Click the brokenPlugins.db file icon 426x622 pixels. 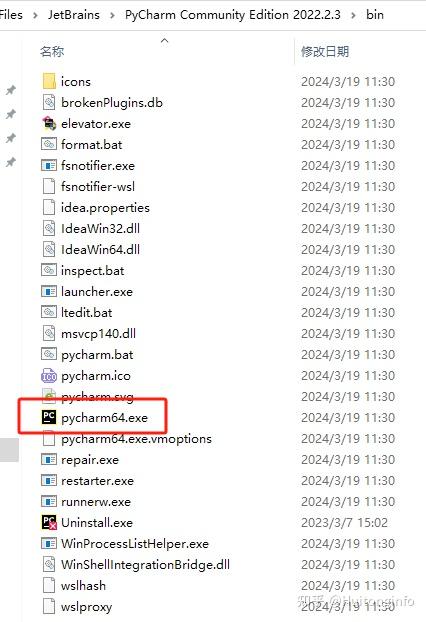click(x=49, y=102)
